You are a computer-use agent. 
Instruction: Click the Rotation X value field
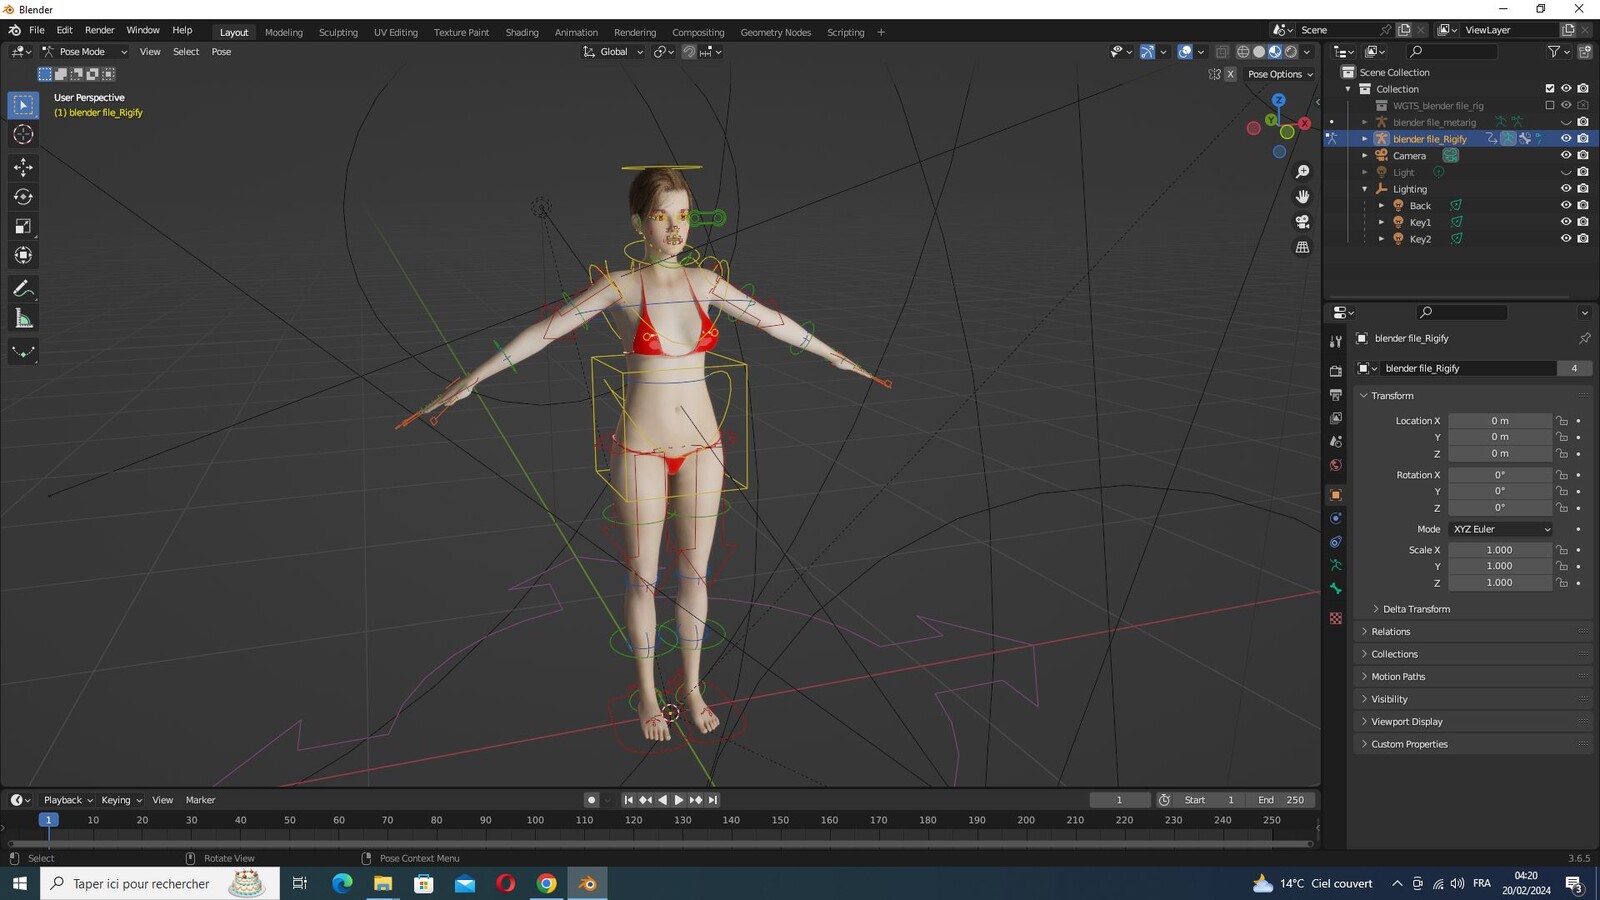1500,475
